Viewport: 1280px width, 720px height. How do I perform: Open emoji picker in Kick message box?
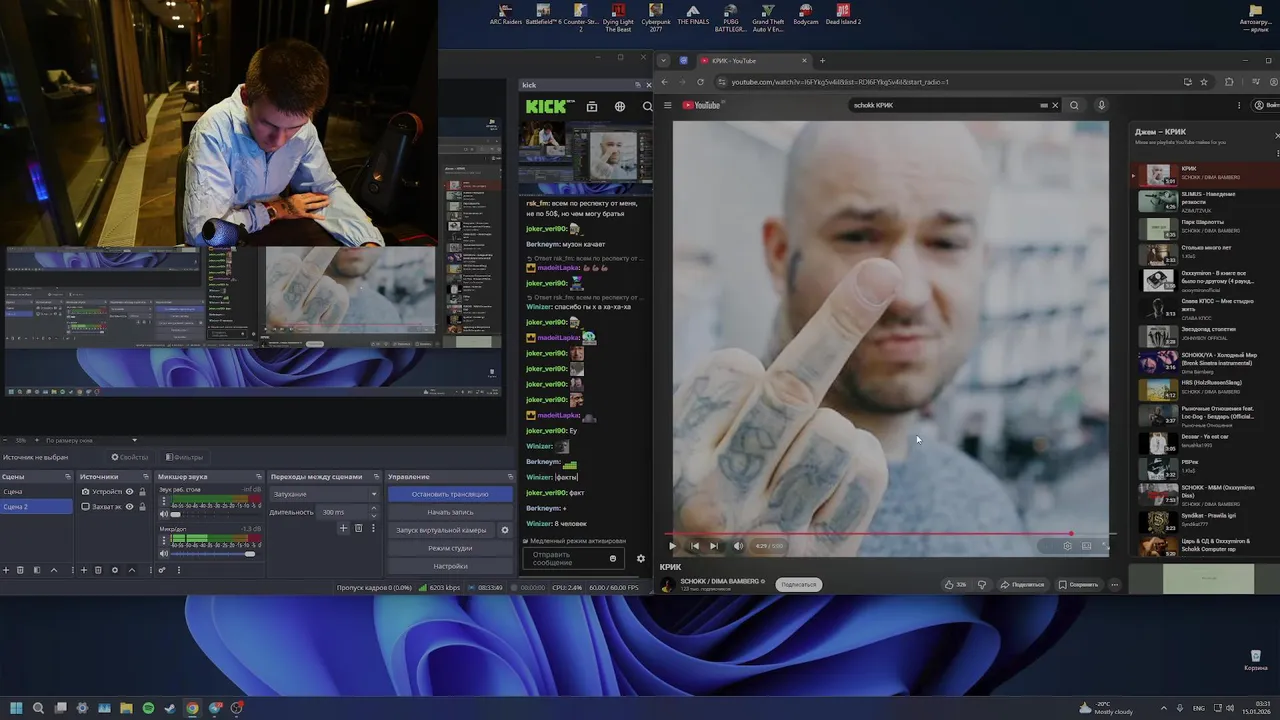(613, 558)
